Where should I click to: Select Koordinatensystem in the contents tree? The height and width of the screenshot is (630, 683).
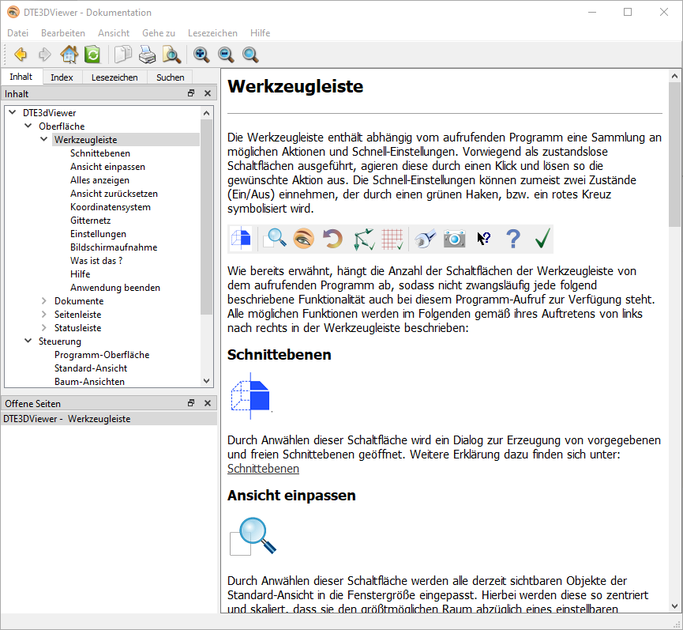click(110, 207)
